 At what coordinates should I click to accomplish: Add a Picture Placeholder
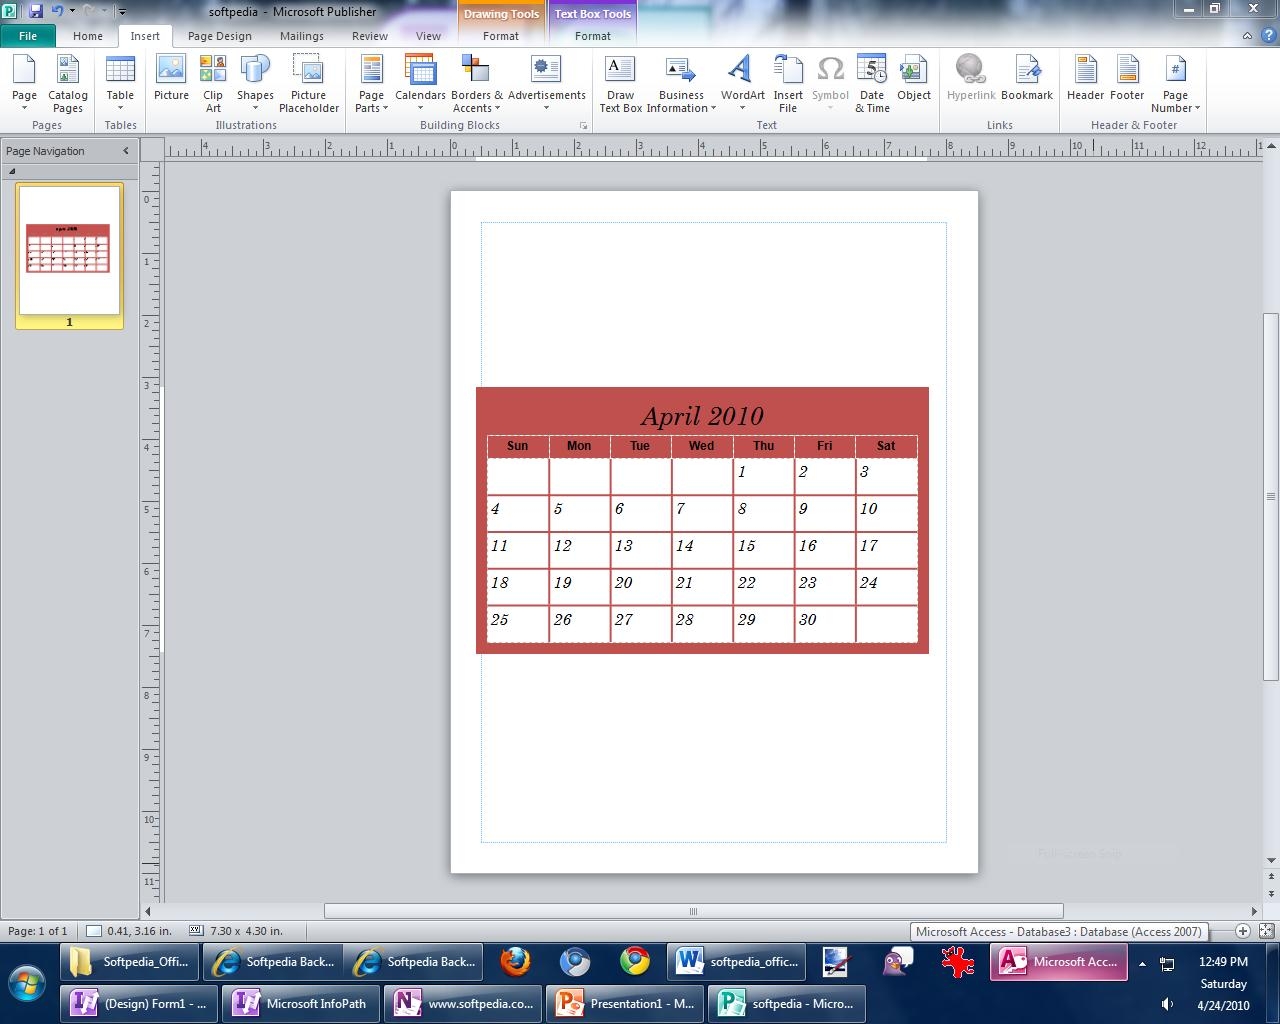coord(308,84)
